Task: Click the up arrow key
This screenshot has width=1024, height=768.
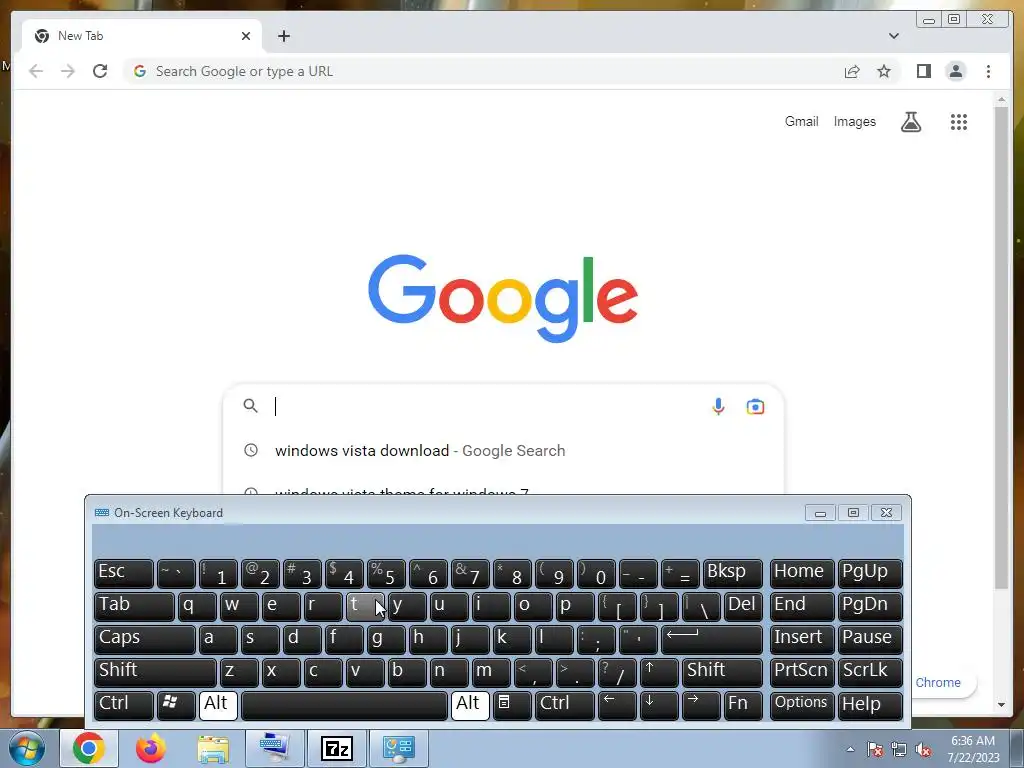Action: (x=659, y=672)
